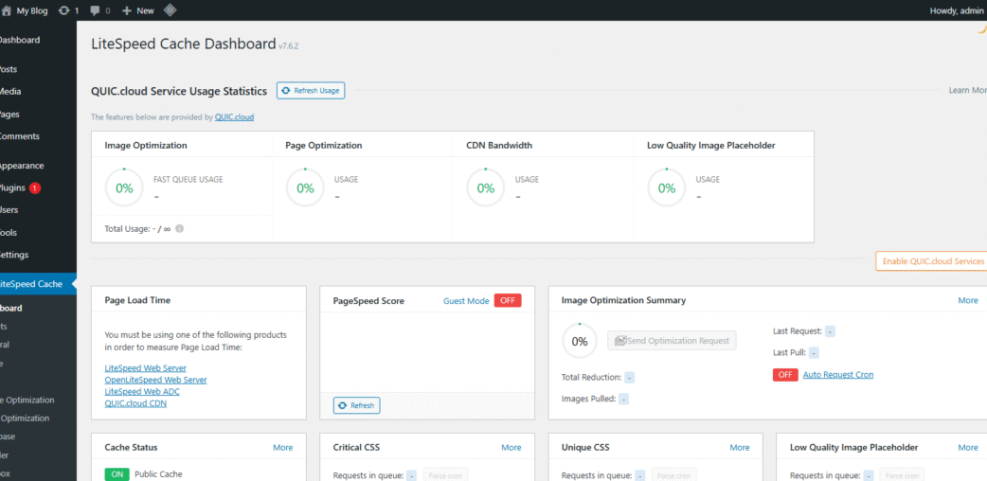Open My Blog home icon in admin bar
Viewport: 987px width, 481px height.
[x=6, y=11]
